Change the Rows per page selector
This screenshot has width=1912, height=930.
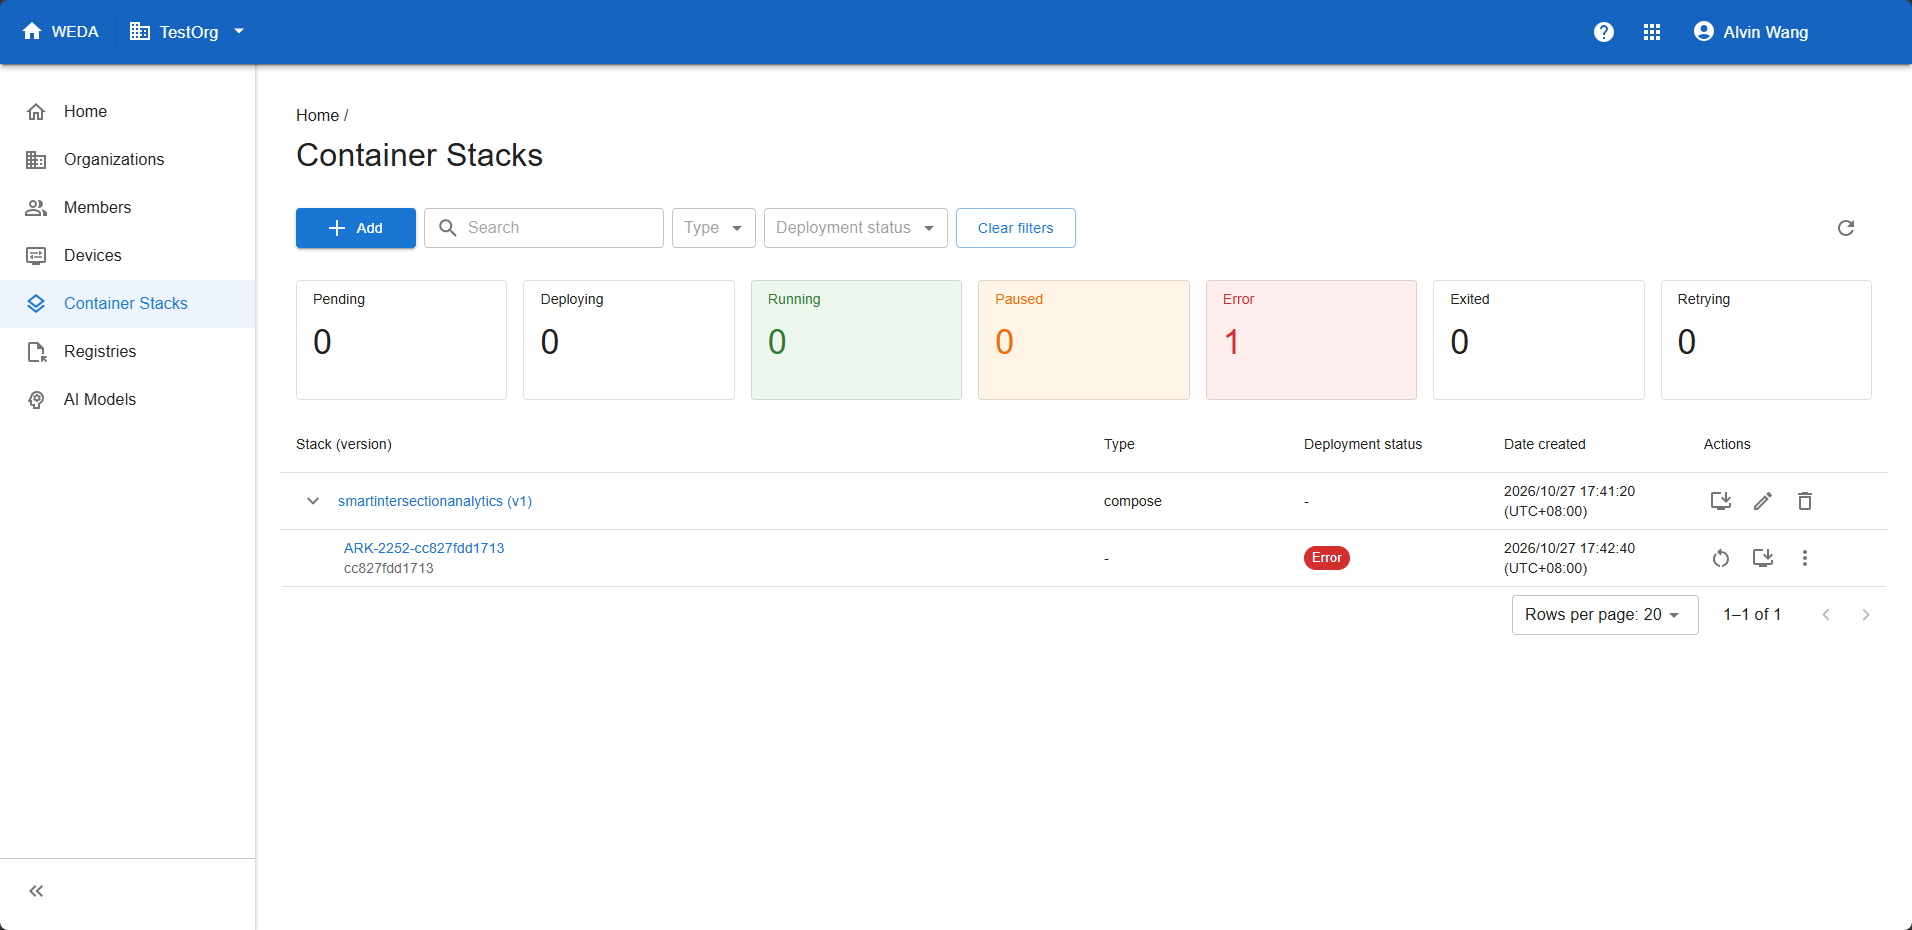click(1605, 615)
